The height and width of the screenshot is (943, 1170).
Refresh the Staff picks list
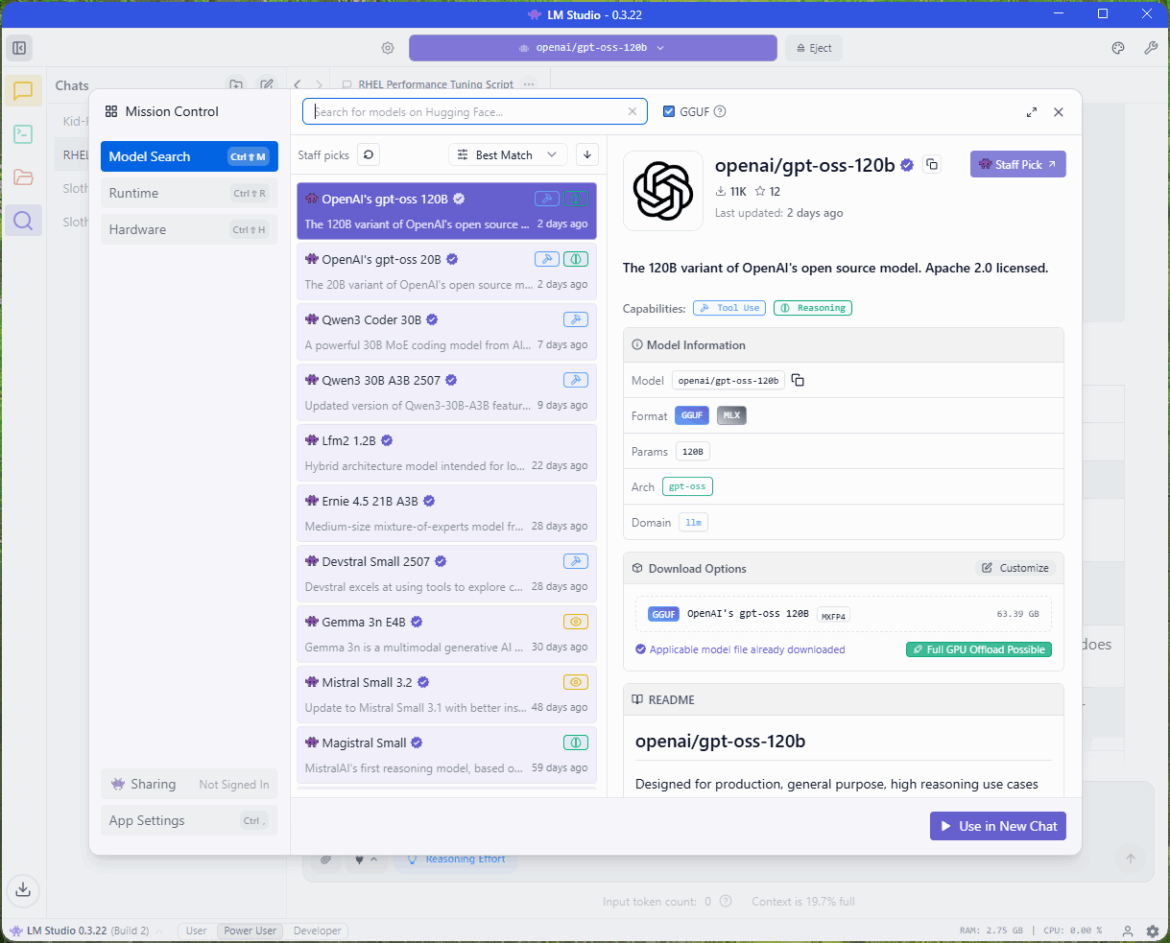coord(368,155)
